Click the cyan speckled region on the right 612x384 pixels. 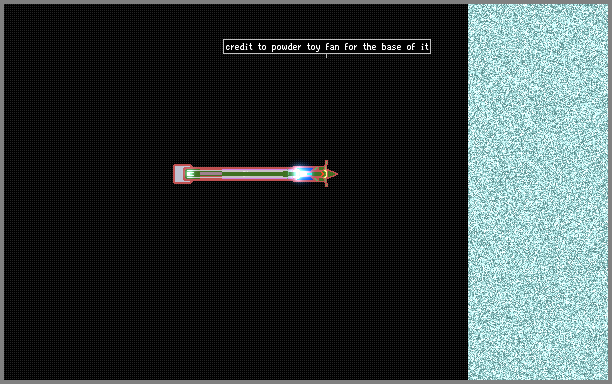point(538,192)
